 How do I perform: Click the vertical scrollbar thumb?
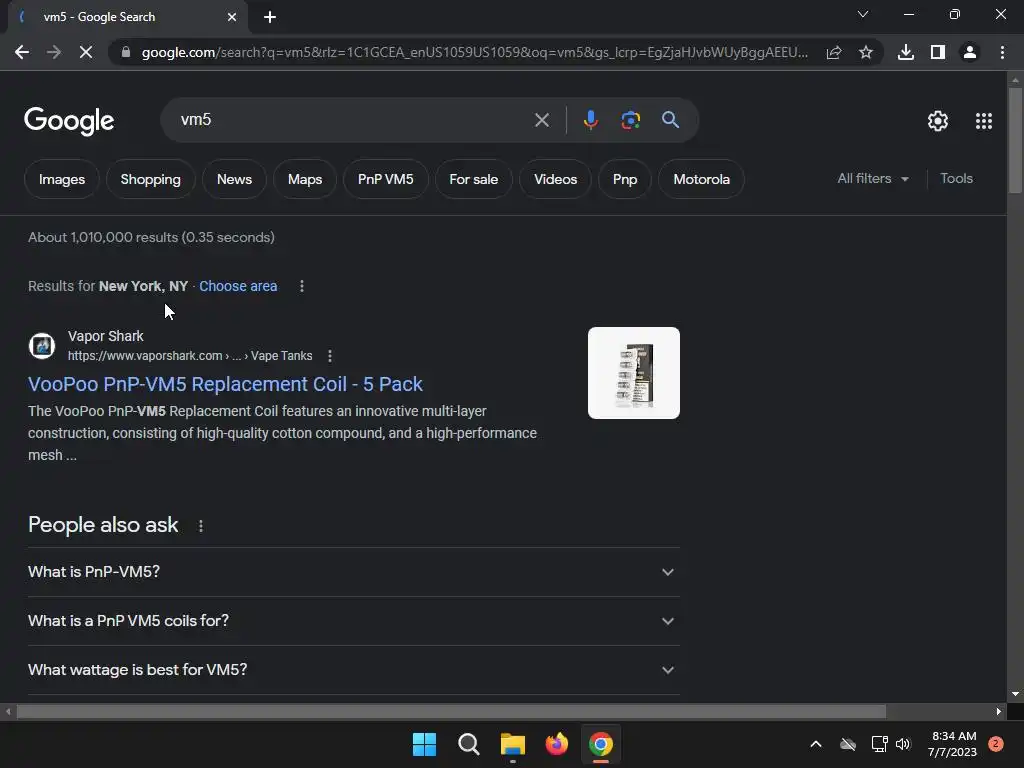point(1015,140)
